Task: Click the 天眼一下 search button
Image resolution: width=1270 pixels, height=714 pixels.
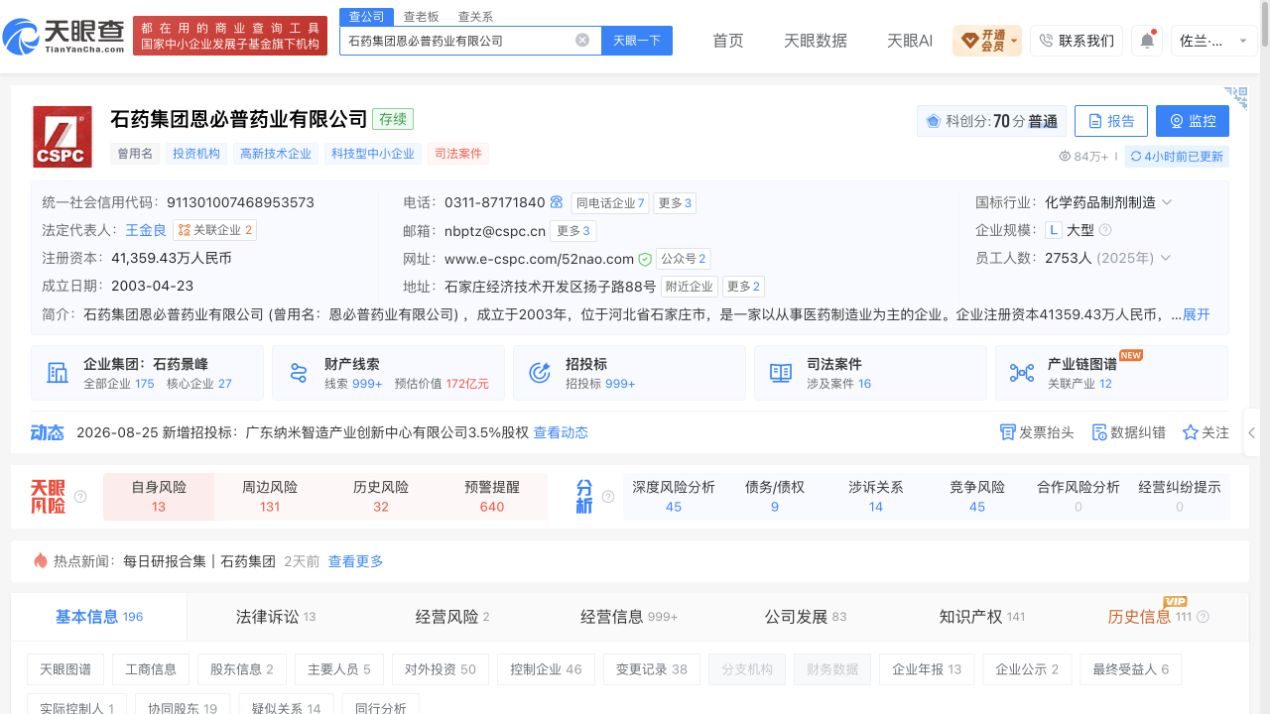Action: coord(637,40)
